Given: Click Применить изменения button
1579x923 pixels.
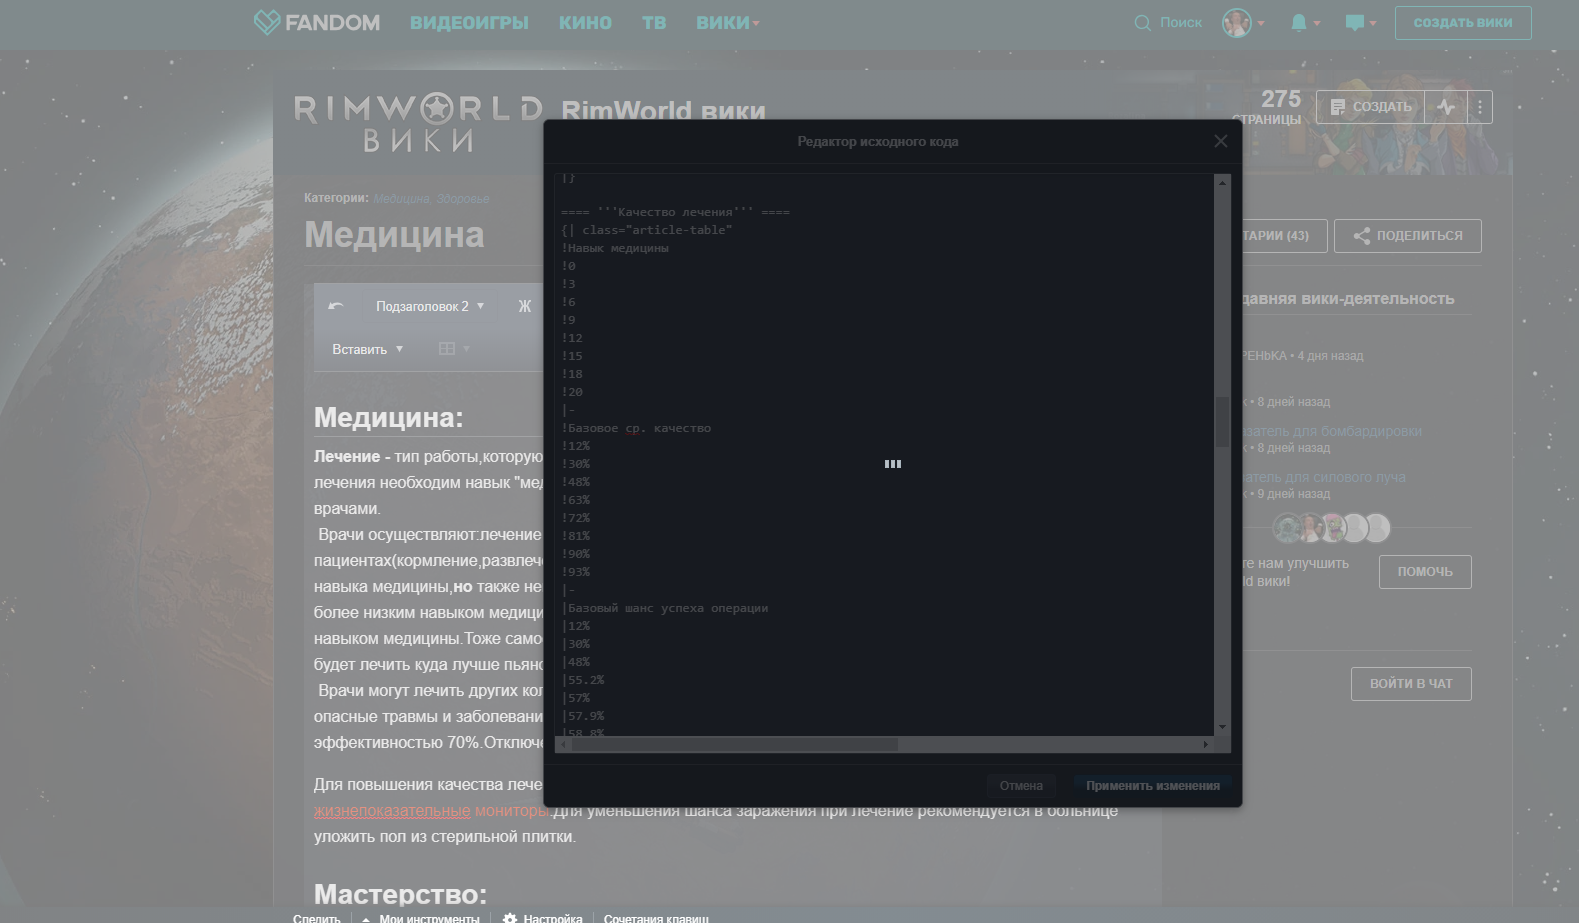Looking at the screenshot, I should point(1153,786).
